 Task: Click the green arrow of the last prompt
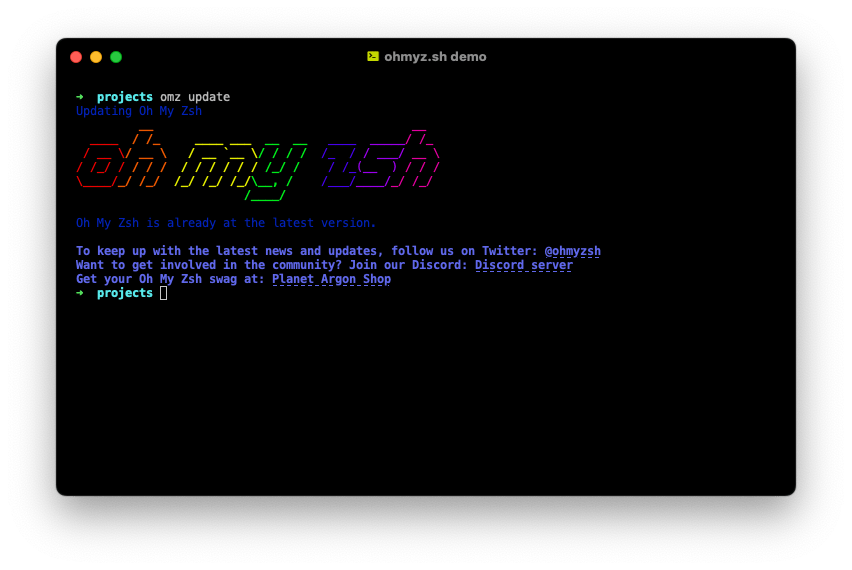pyautogui.click(x=80, y=293)
